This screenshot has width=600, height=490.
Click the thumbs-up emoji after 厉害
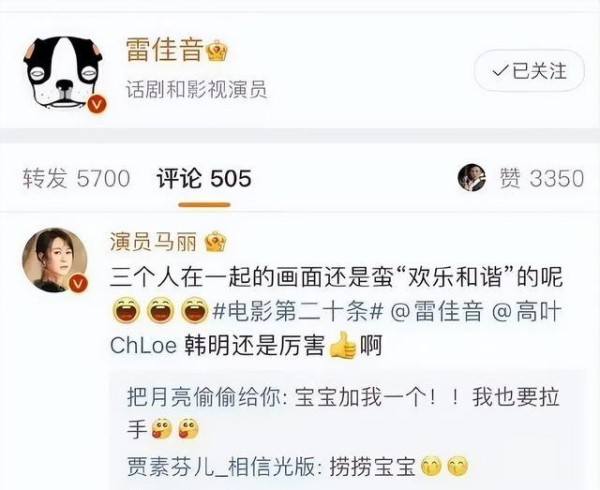tap(343, 345)
